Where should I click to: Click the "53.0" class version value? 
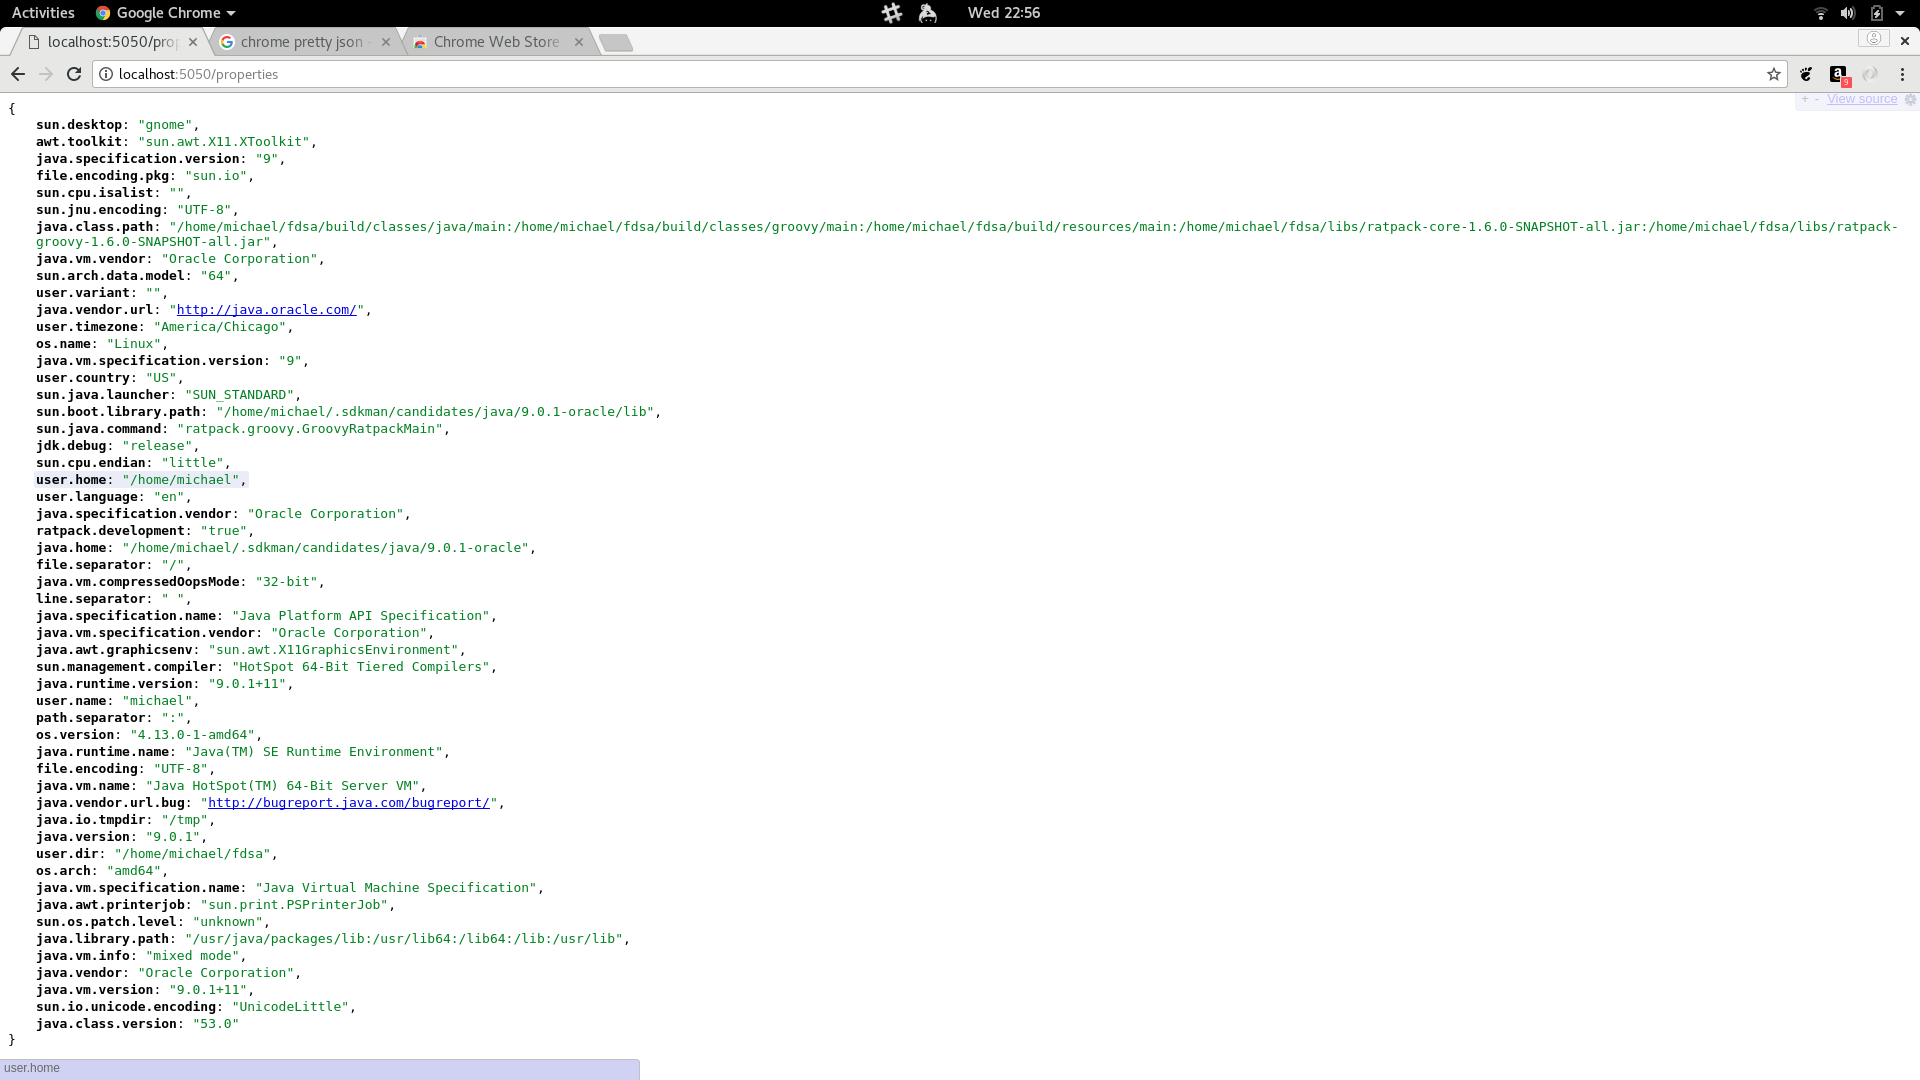tap(216, 1024)
